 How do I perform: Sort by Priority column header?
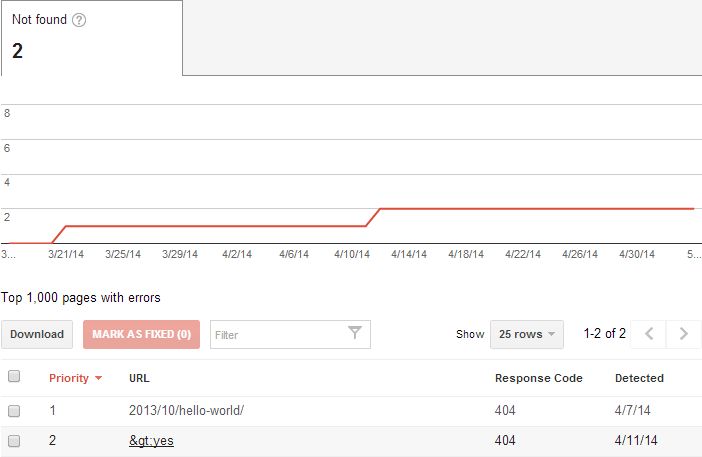click(68, 378)
